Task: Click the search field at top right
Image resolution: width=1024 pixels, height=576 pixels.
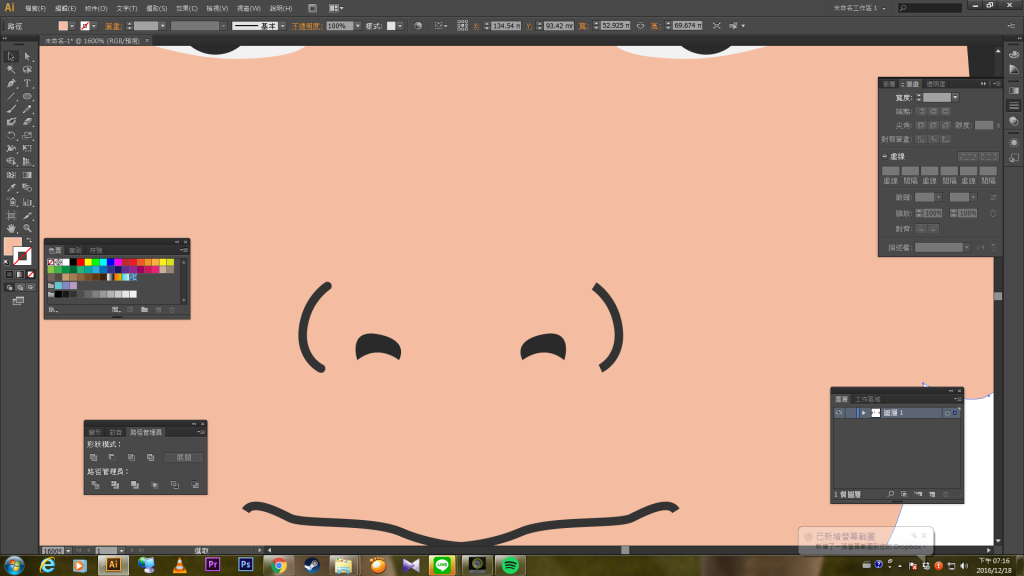Action: tap(930, 8)
